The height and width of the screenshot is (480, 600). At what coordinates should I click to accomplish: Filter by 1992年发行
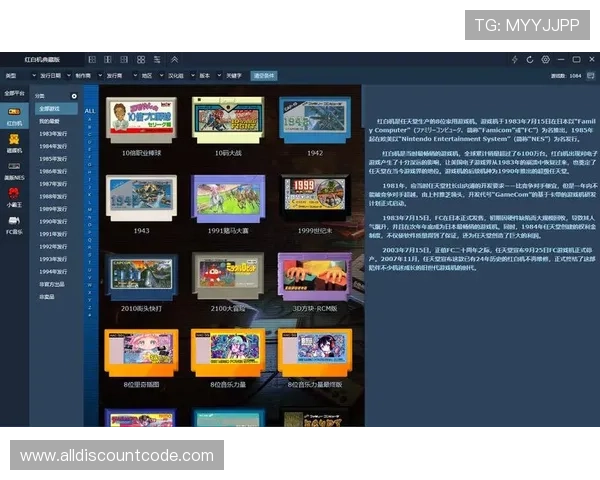point(53,247)
